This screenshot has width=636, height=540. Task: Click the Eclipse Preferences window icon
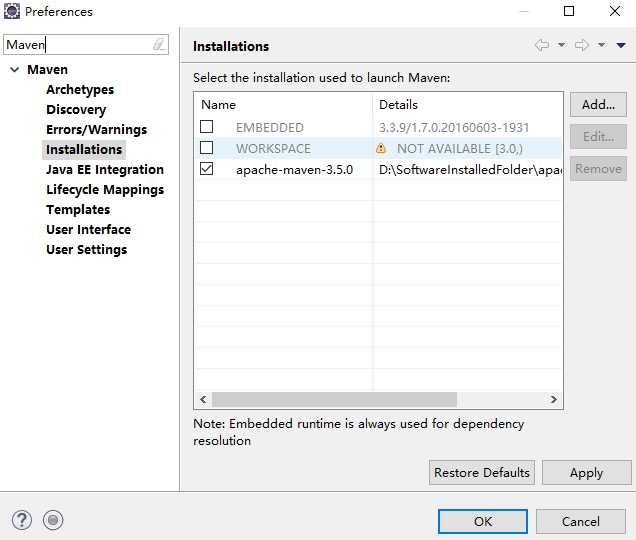(x=12, y=11)
